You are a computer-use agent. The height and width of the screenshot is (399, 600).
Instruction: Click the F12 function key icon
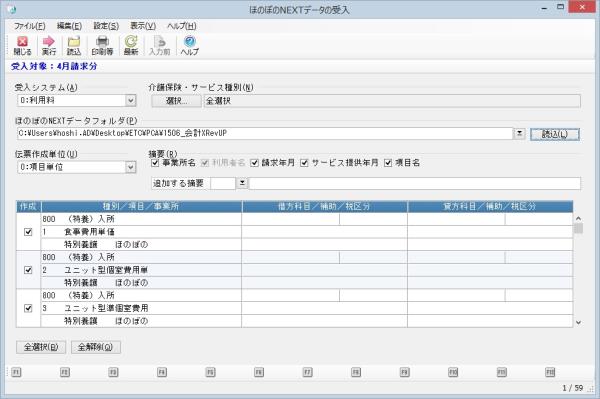550,372
